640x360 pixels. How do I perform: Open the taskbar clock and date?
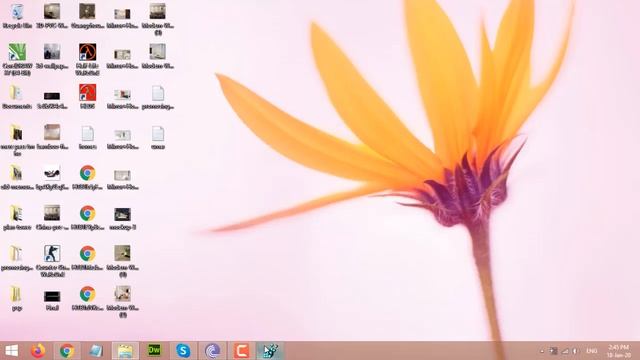tap(619, 351)
